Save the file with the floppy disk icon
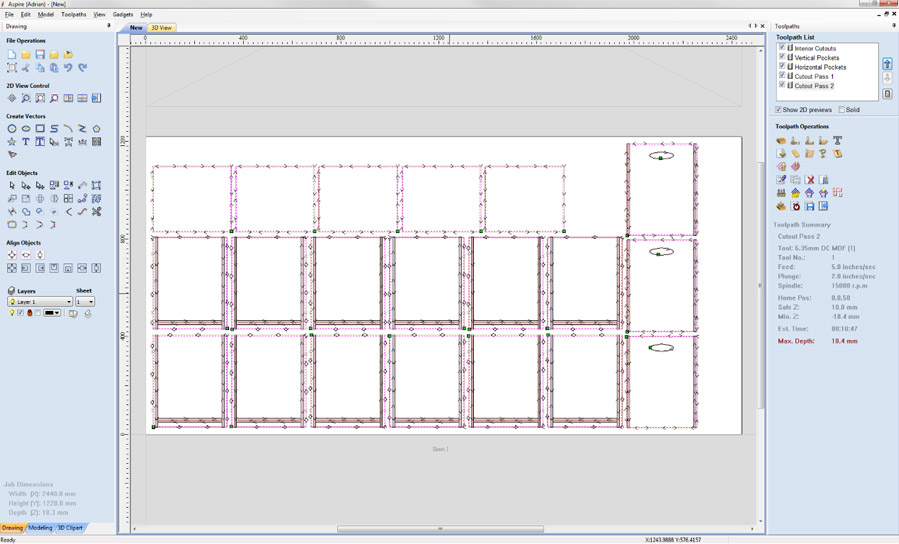 click(40, 54)
